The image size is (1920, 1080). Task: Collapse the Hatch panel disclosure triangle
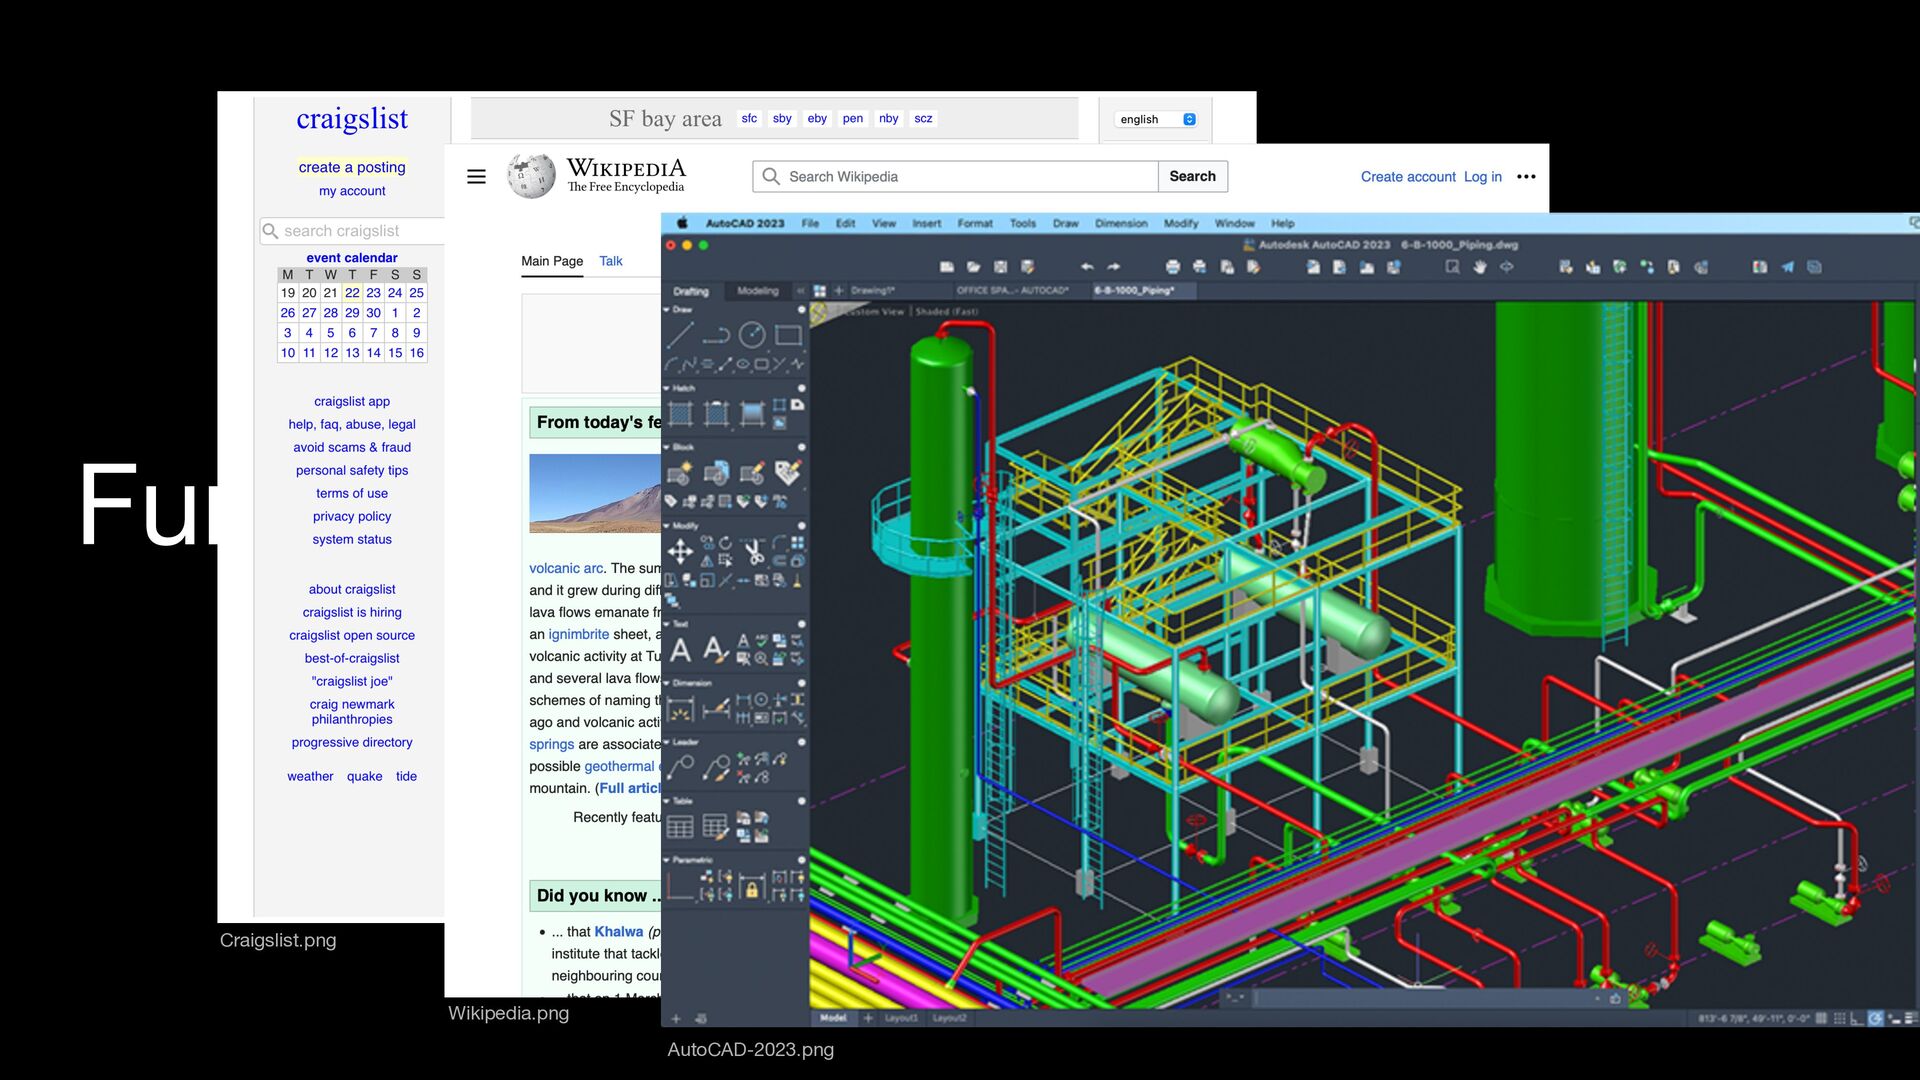[667, 388]
